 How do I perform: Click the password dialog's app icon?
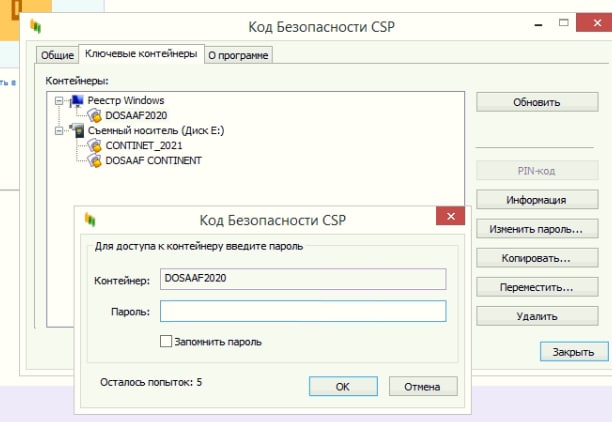[90, 219]
